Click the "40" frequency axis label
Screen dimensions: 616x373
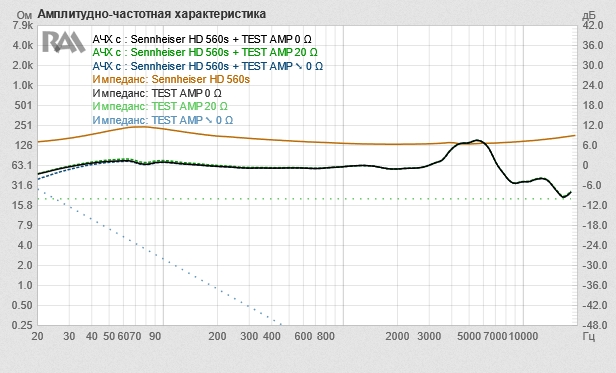coord(92,336)
